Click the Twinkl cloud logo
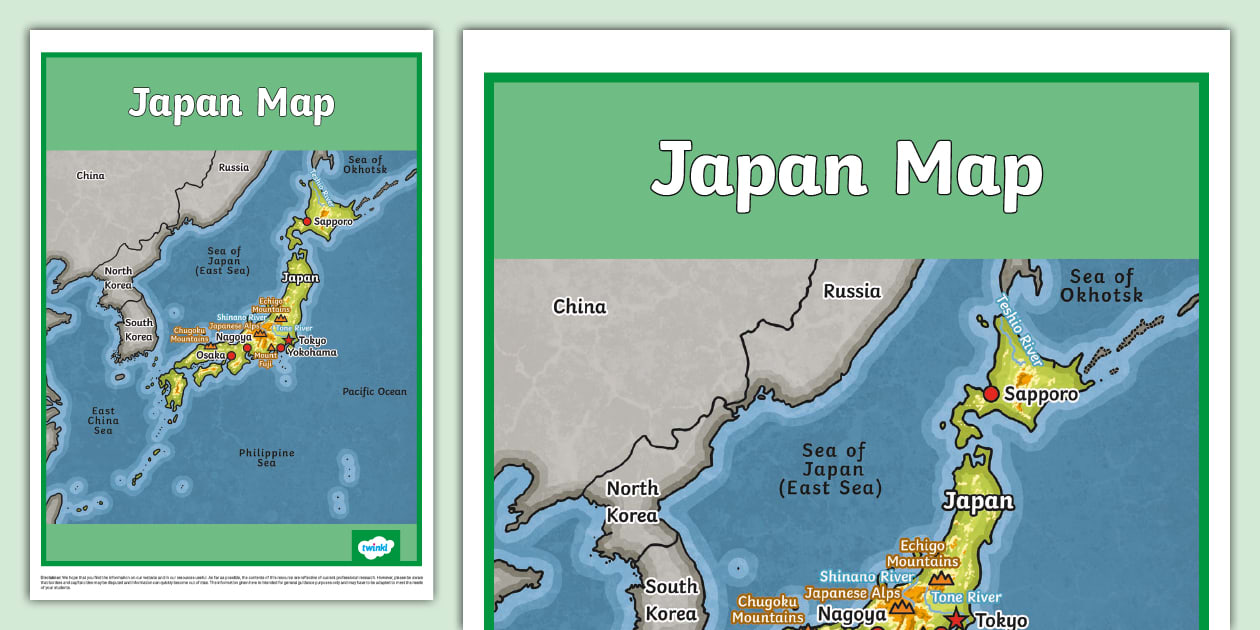 pyautogui.click(x=378, y=547)
